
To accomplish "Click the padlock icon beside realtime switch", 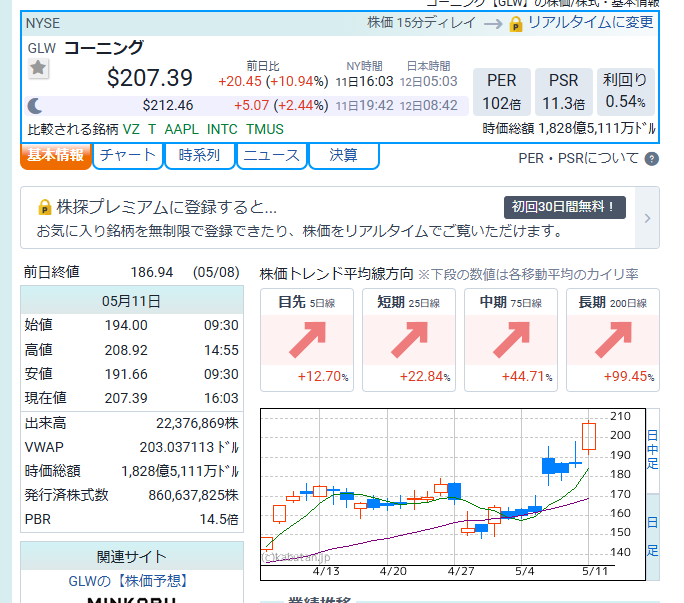I will pyautogui.click(x=516, y=24).
